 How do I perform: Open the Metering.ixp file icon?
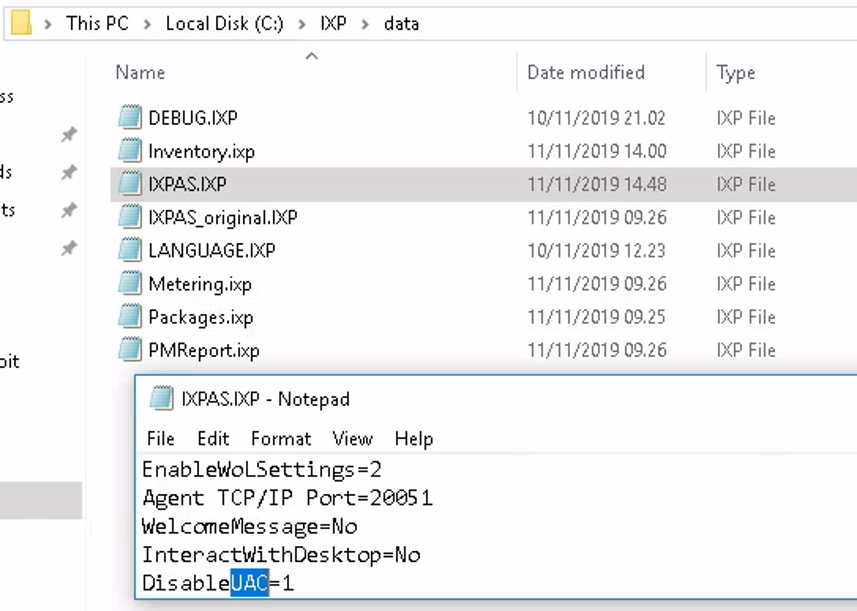coord(129,284)
